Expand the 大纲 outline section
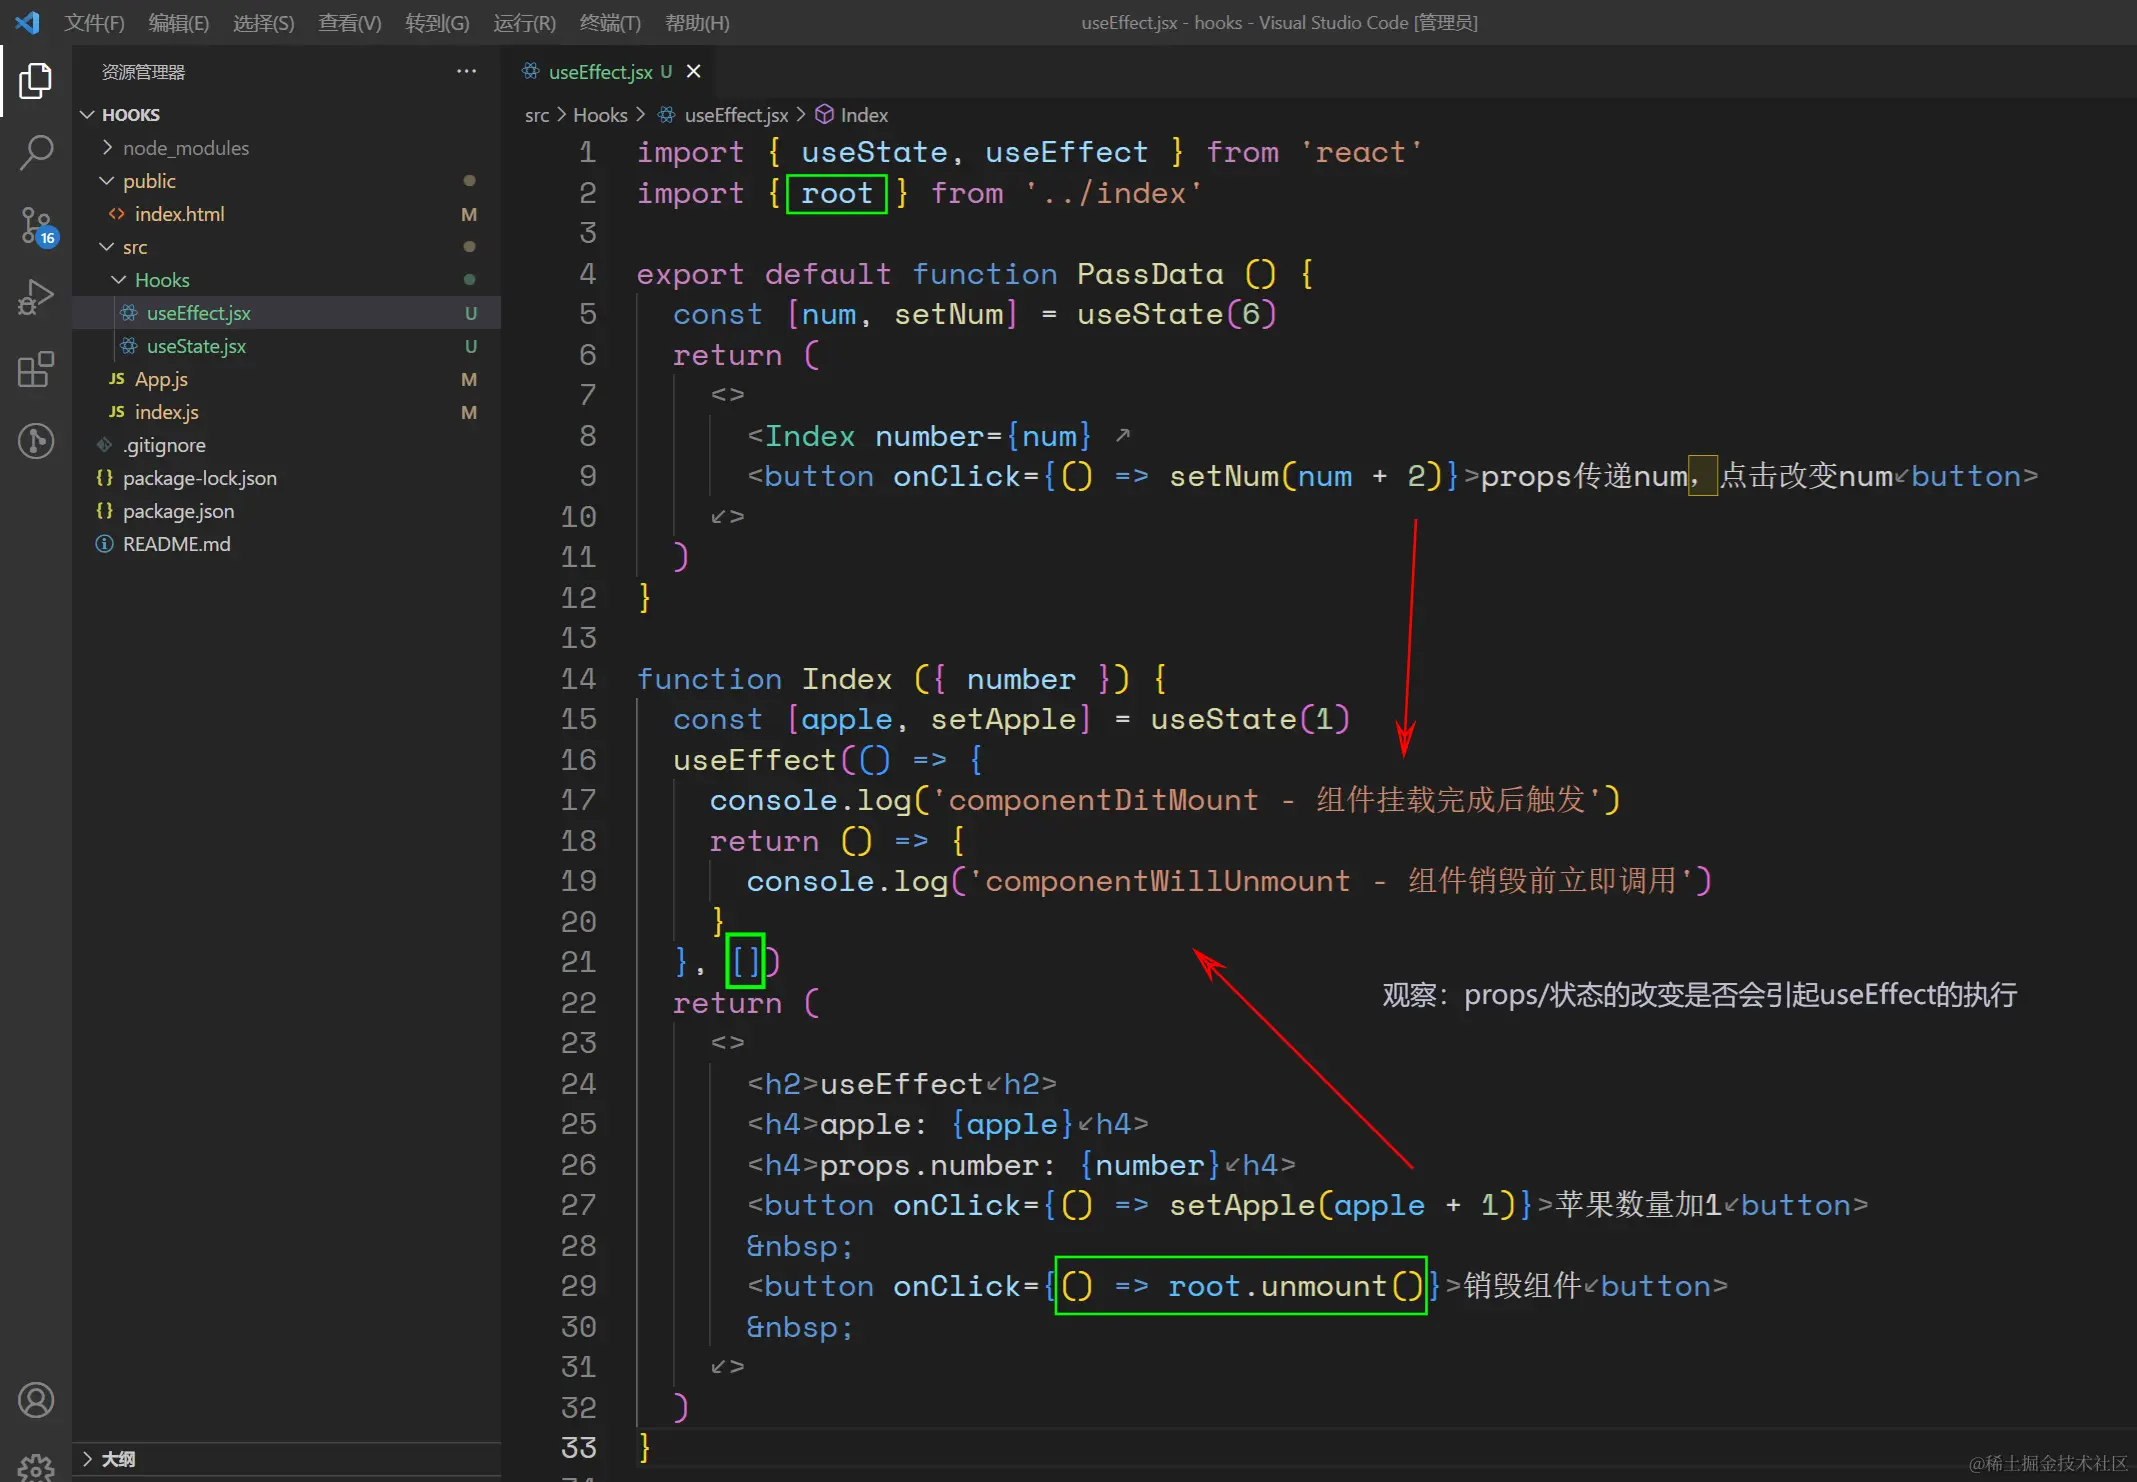The image size is (2137, 1482). pos(118,1459)
